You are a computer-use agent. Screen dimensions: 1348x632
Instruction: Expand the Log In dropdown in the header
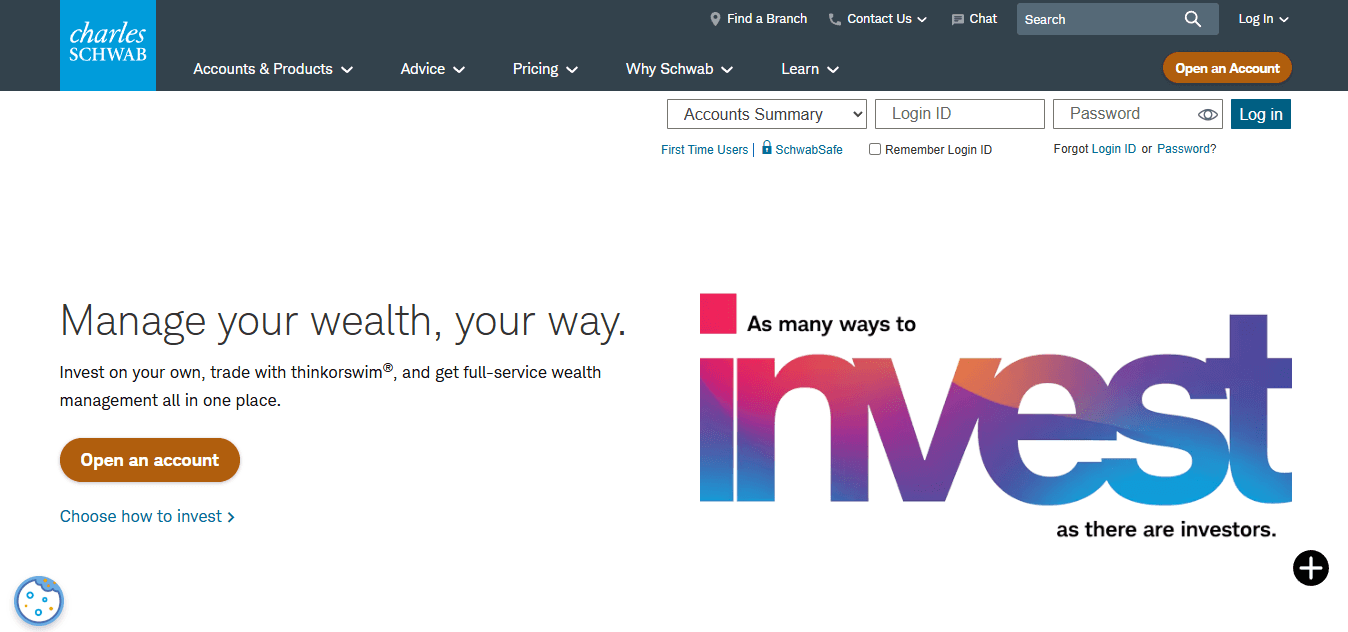1262,18
